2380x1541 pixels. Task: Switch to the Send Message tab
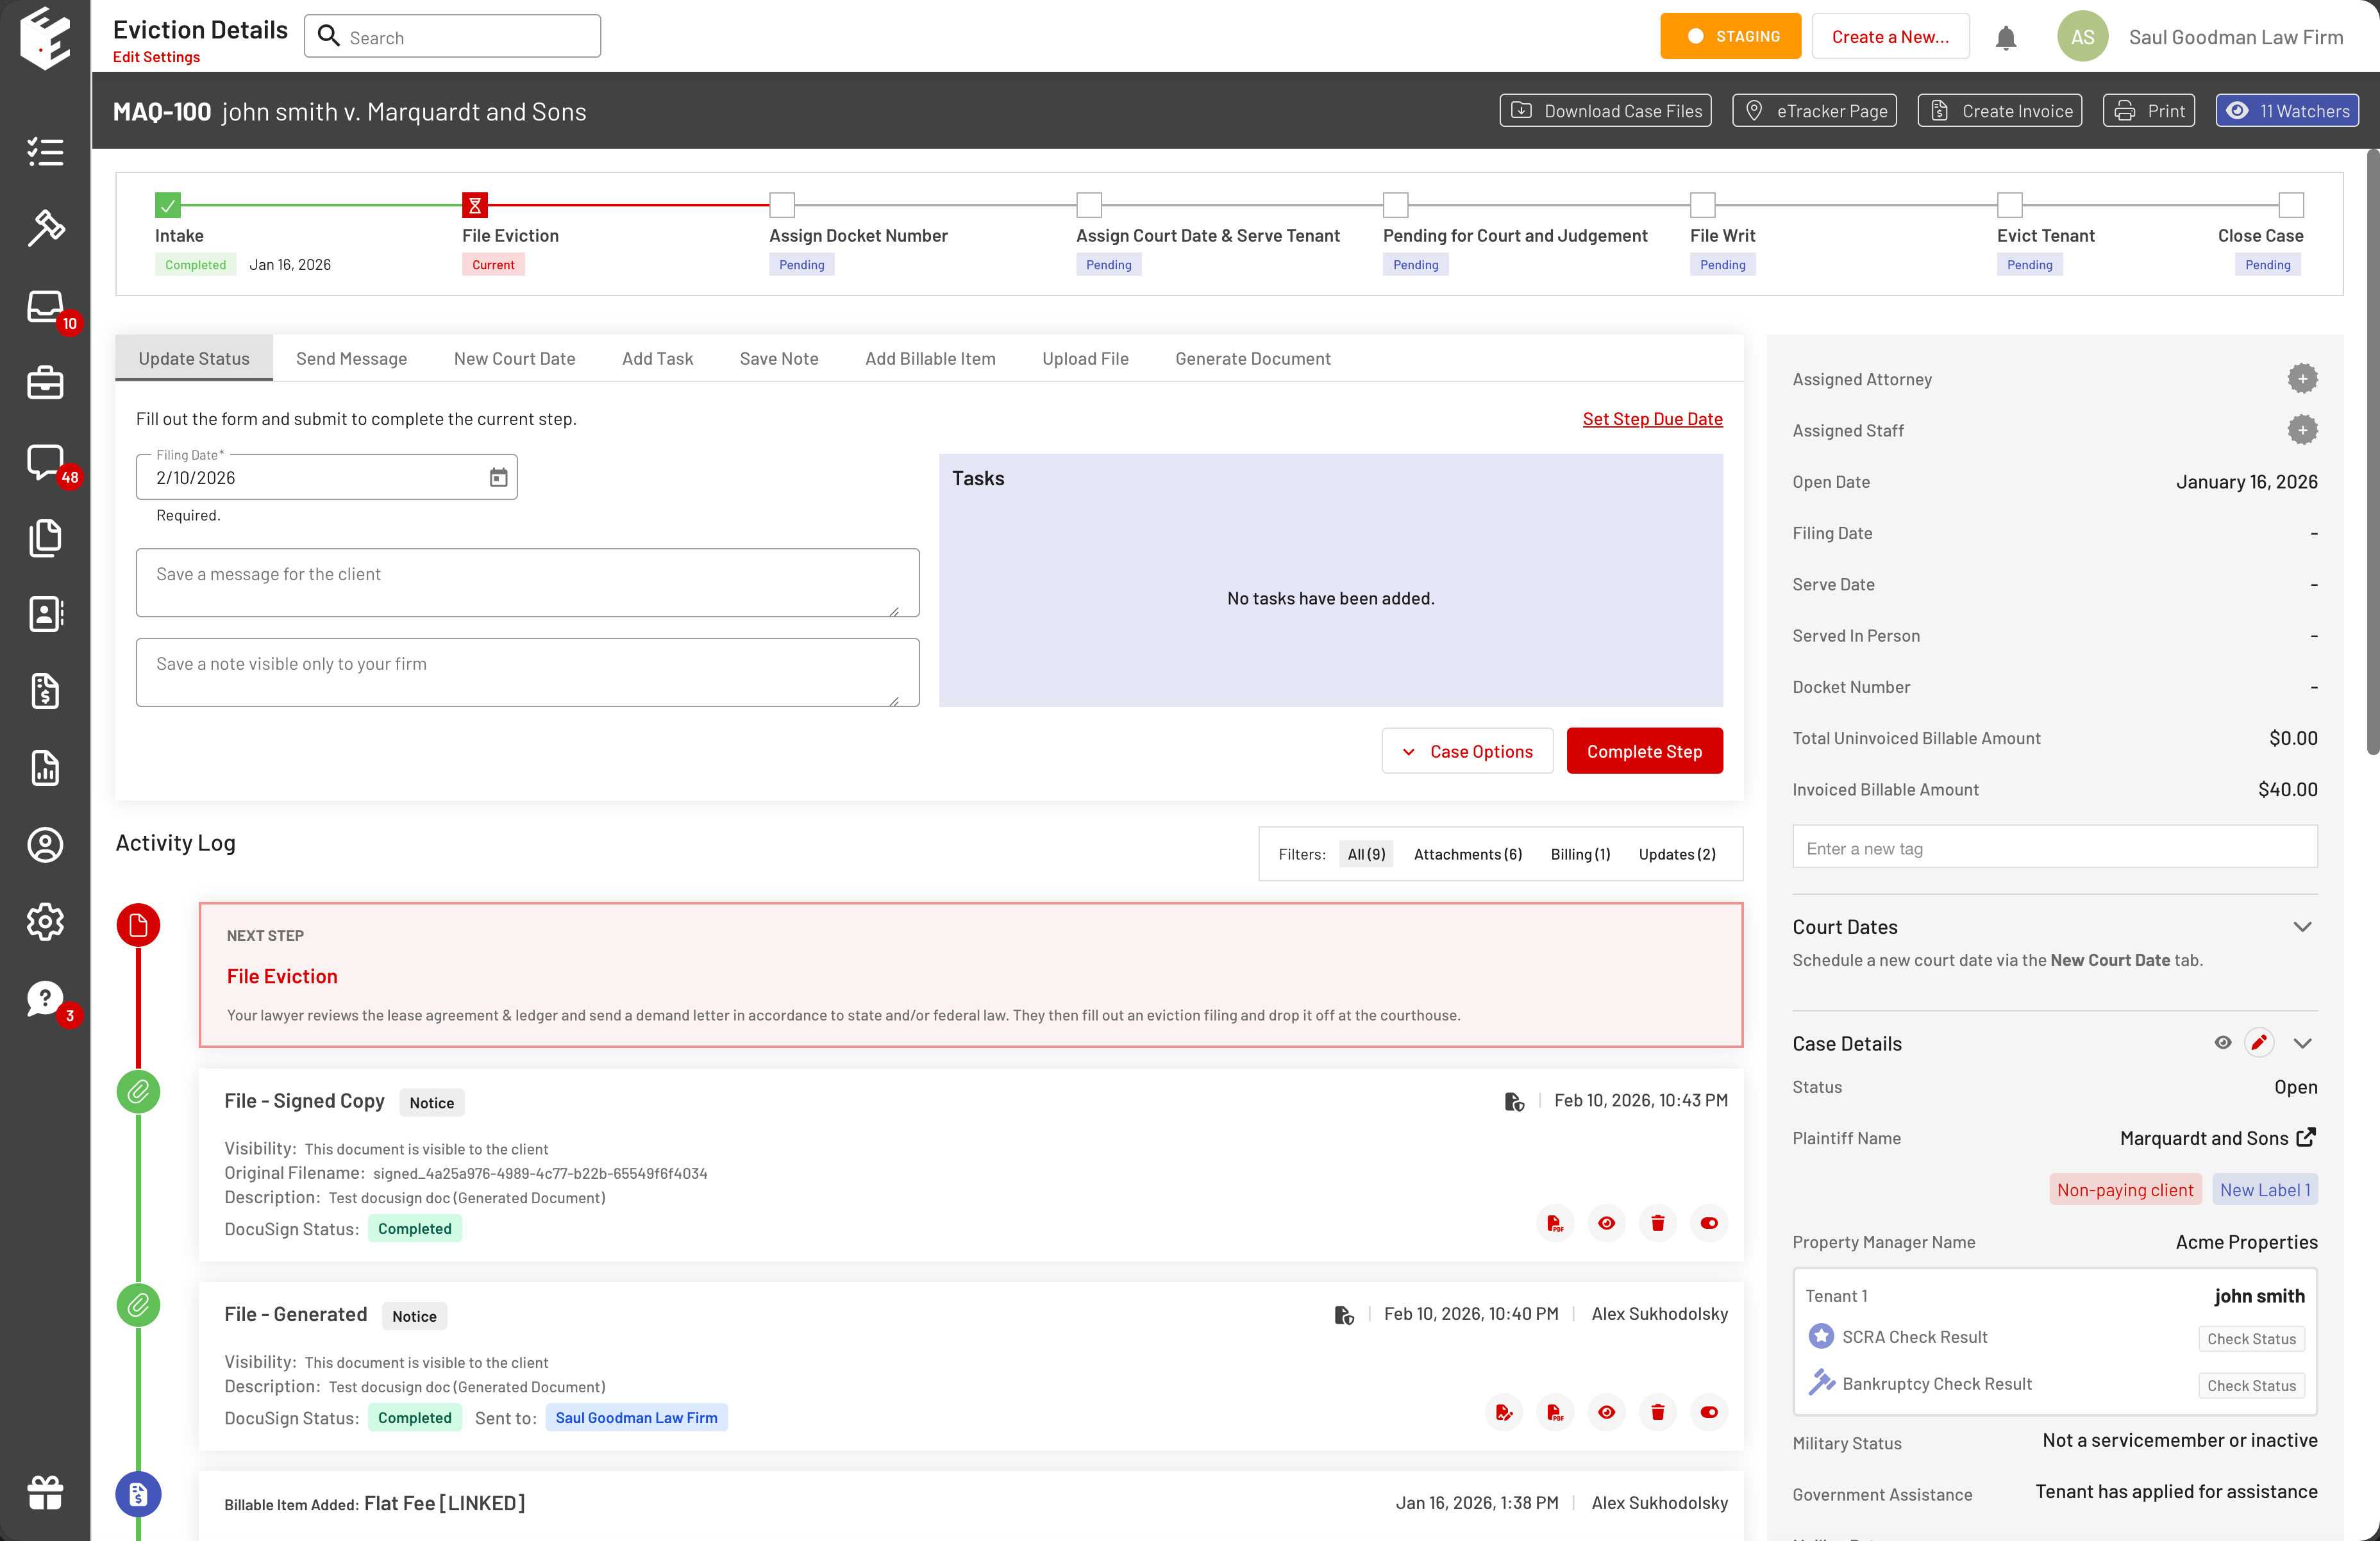pos(351,359)
